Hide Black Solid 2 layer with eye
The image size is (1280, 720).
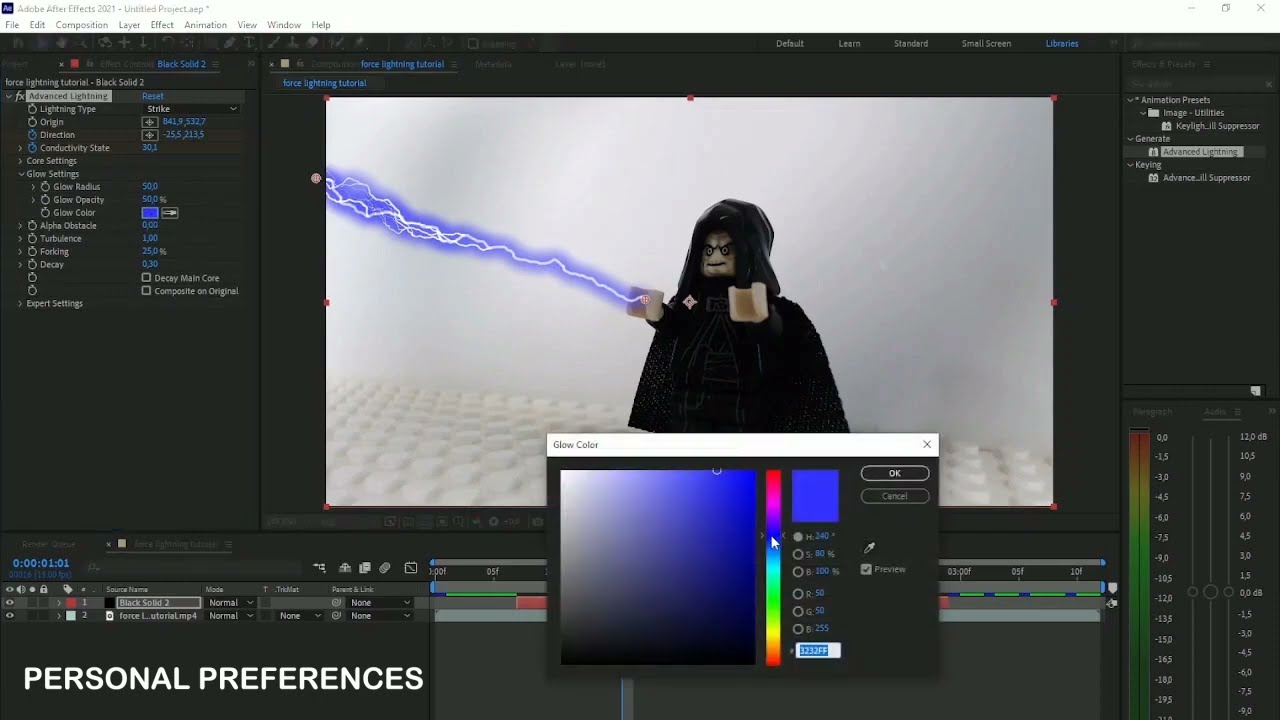point(9,603)
